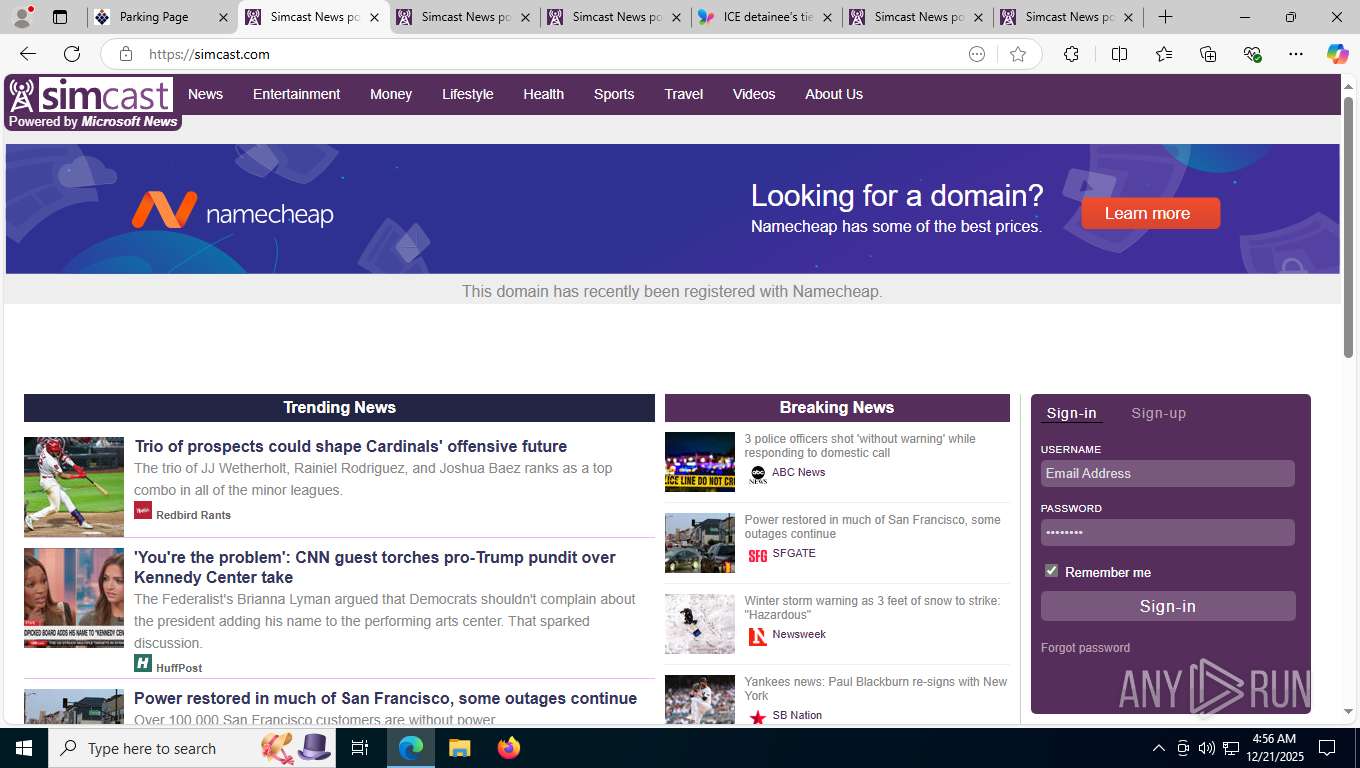The height and width of the screenshot is (768, 1360).
Task: Click the Forgot password link
Action: pos(1085,648)
